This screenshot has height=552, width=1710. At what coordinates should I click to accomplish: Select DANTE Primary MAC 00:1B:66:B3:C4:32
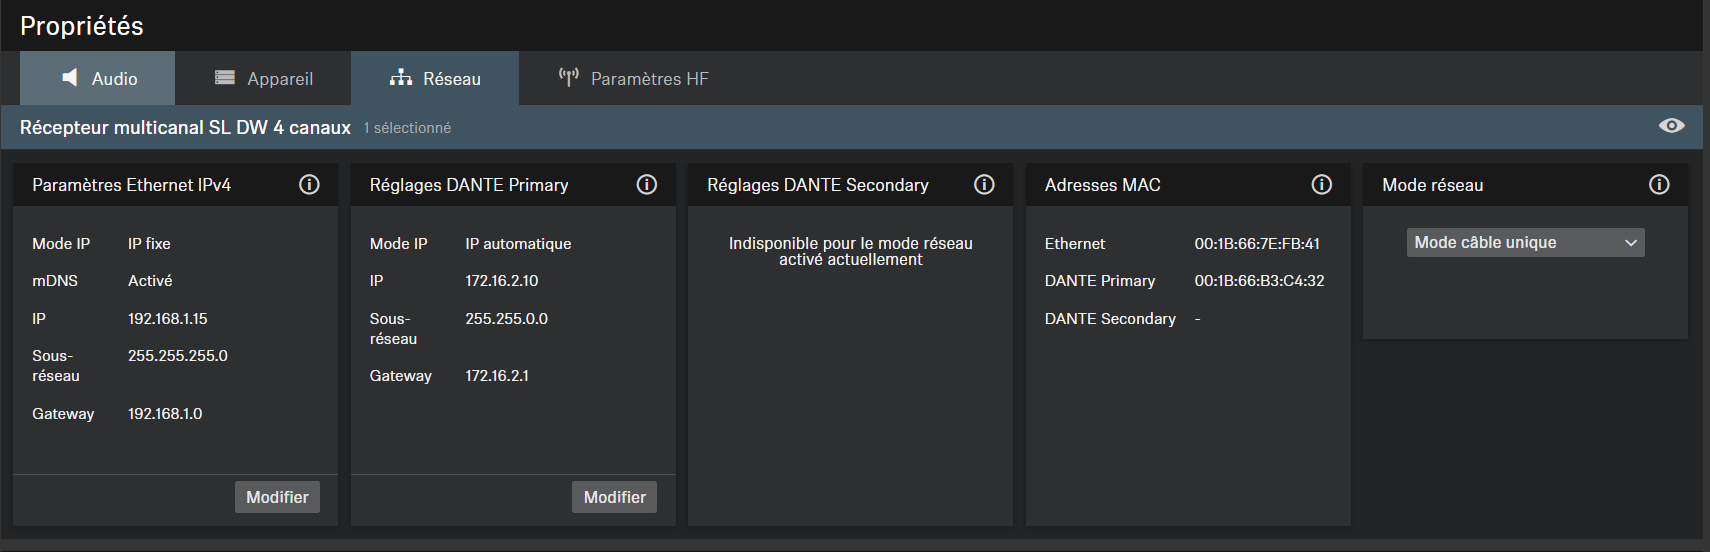pyautogui.click(x=1259, y=281)
